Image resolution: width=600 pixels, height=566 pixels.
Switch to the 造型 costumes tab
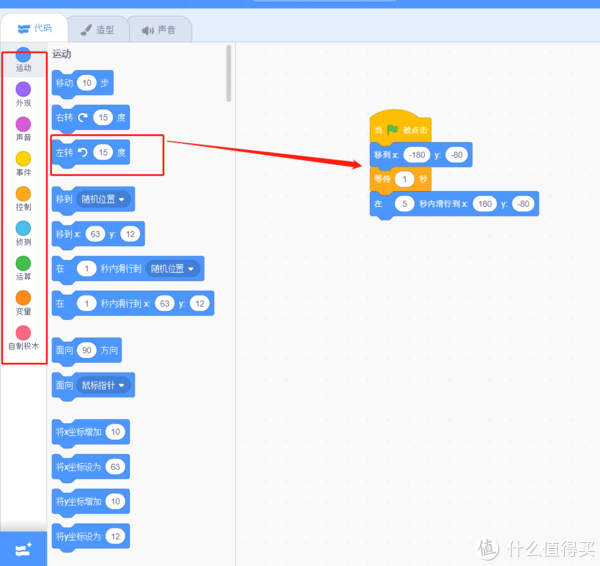tap(98, 29)
